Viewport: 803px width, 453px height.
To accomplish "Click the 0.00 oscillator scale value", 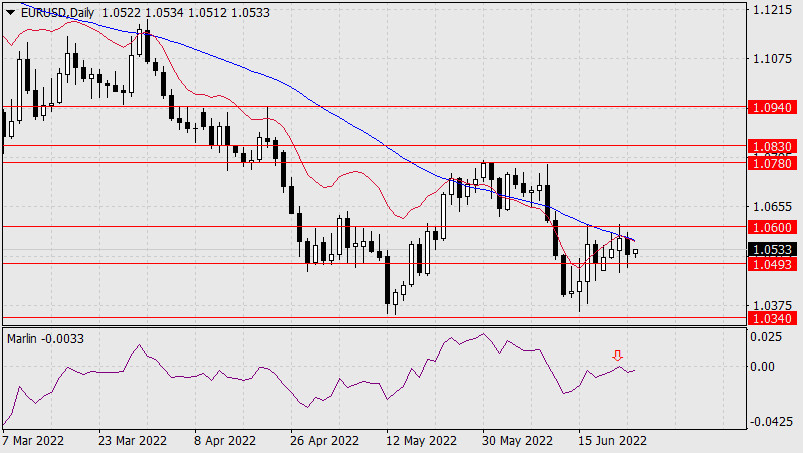I will pos(763,366).
